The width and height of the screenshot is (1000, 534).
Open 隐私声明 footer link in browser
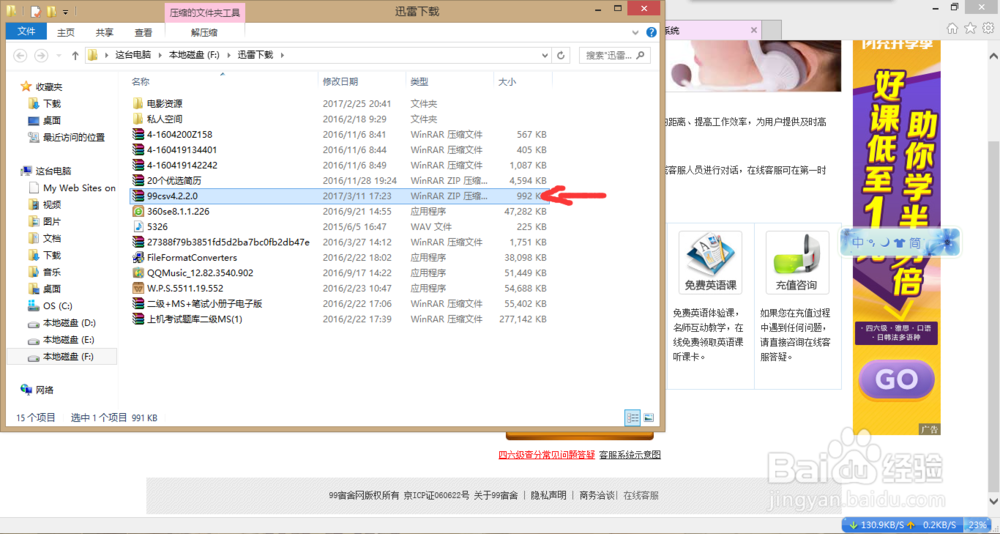pos(548,495)
